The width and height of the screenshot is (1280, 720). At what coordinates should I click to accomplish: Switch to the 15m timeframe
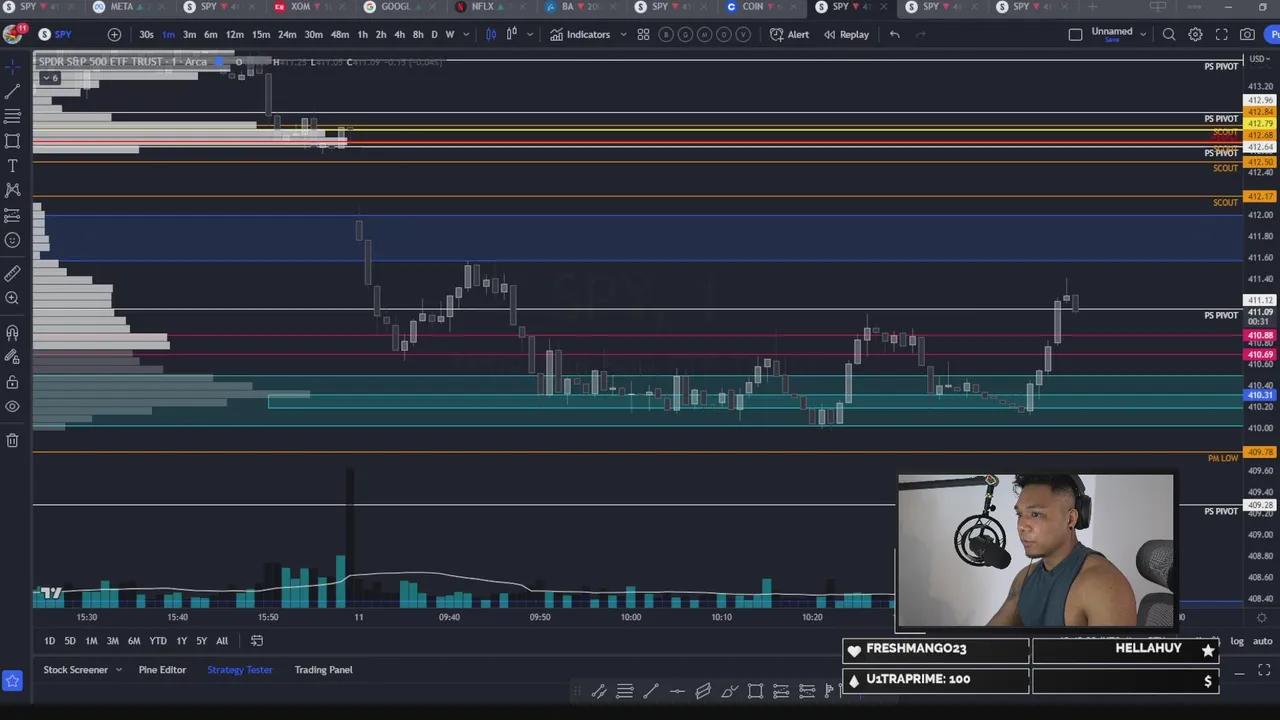coord(261,34)
